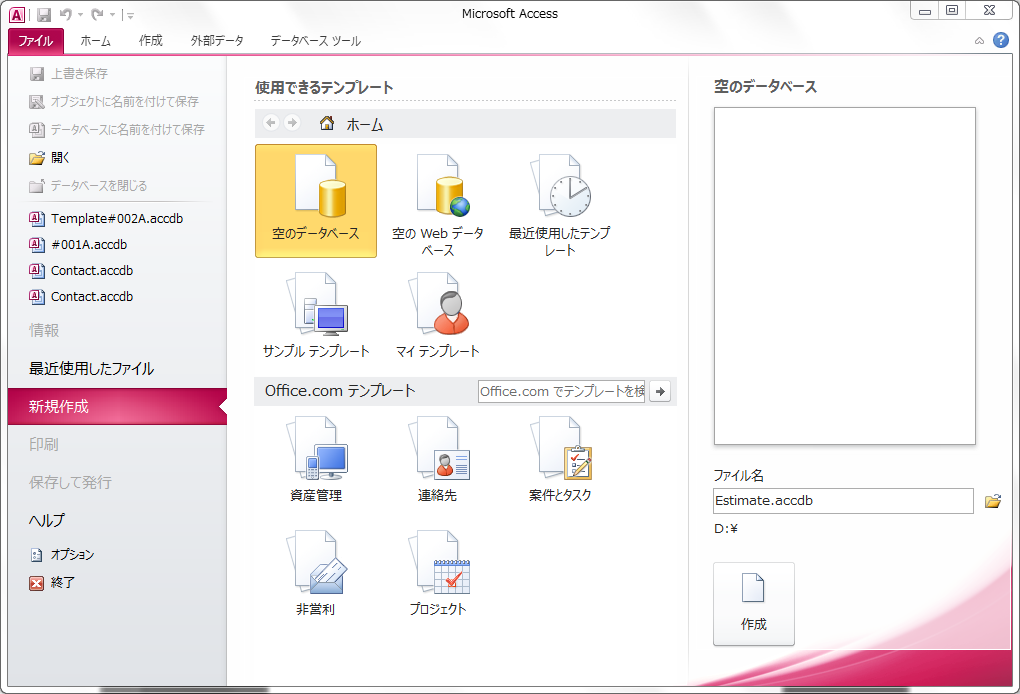Switch to the ファイル tab
The width and height of the screenshot is (1020, 694).
click(x=36, y=41)
